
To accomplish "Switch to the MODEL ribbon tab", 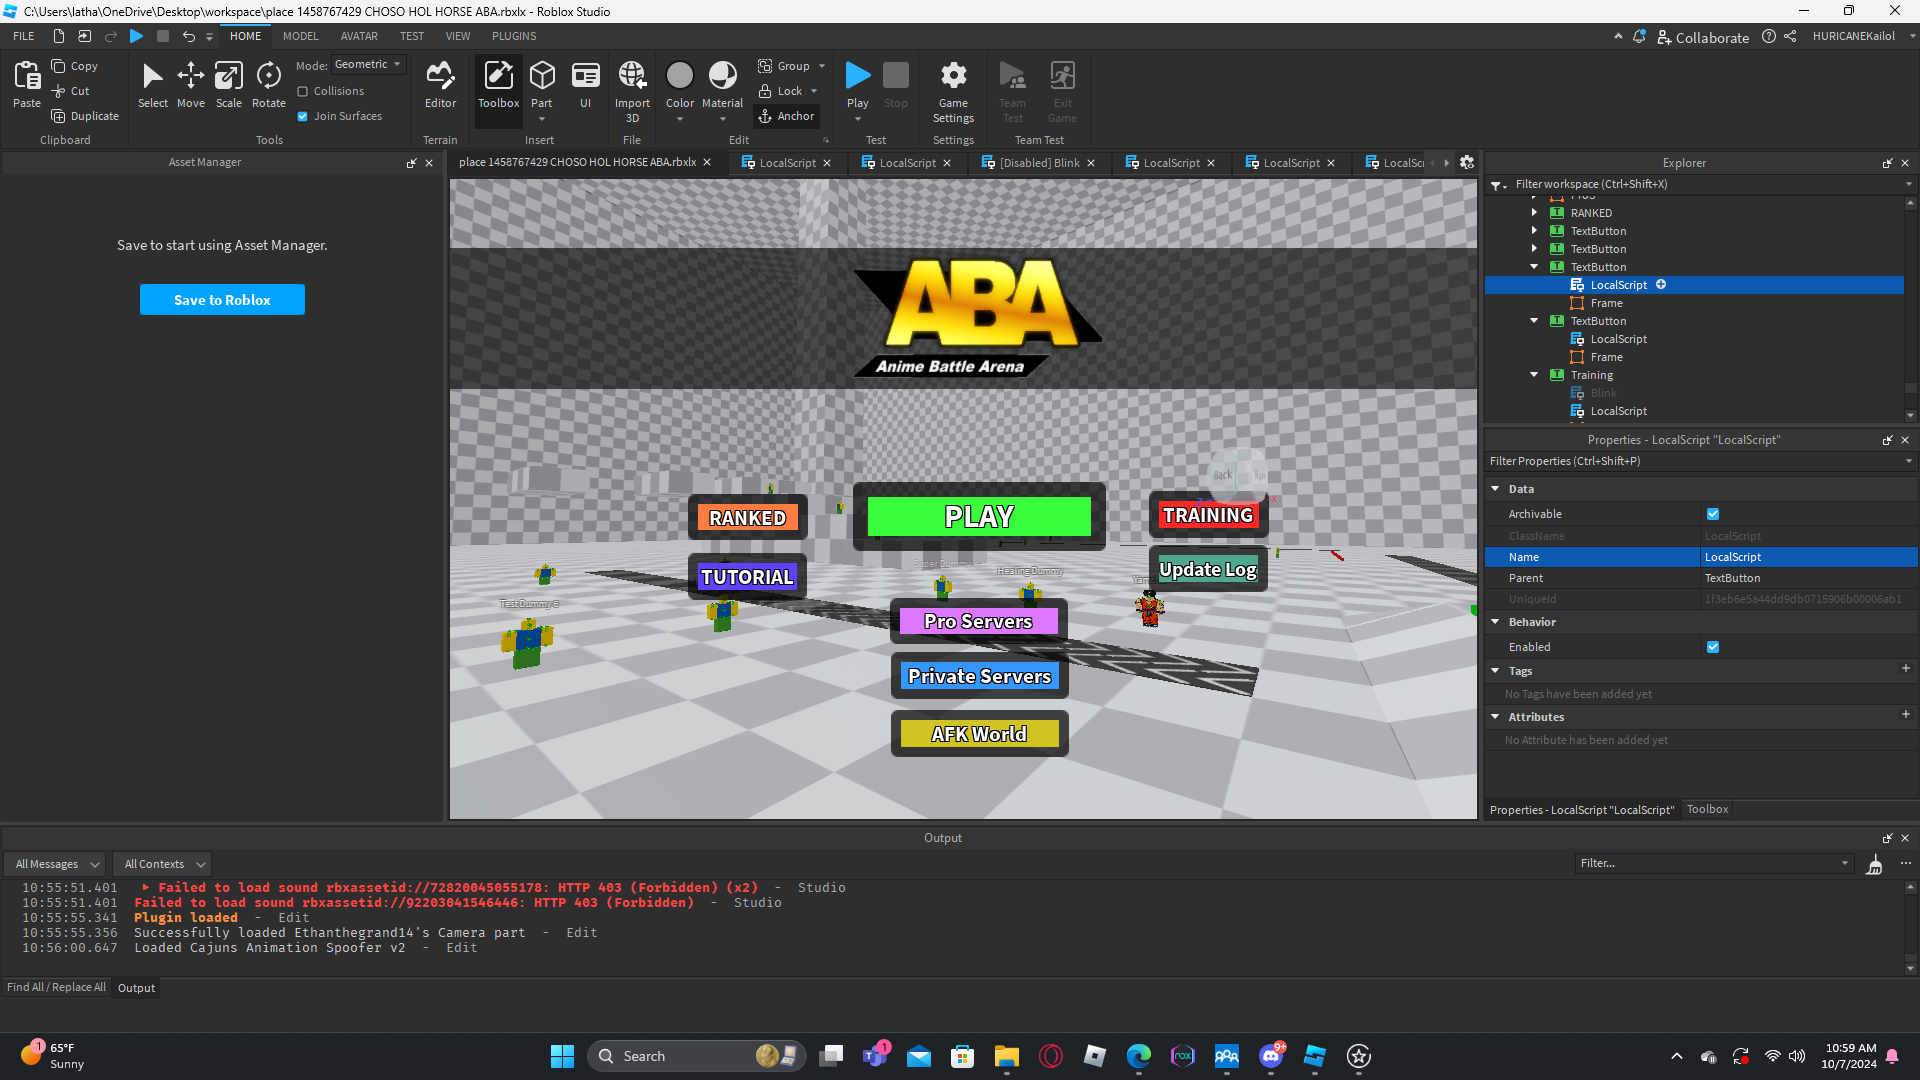I will pos(300,36).
